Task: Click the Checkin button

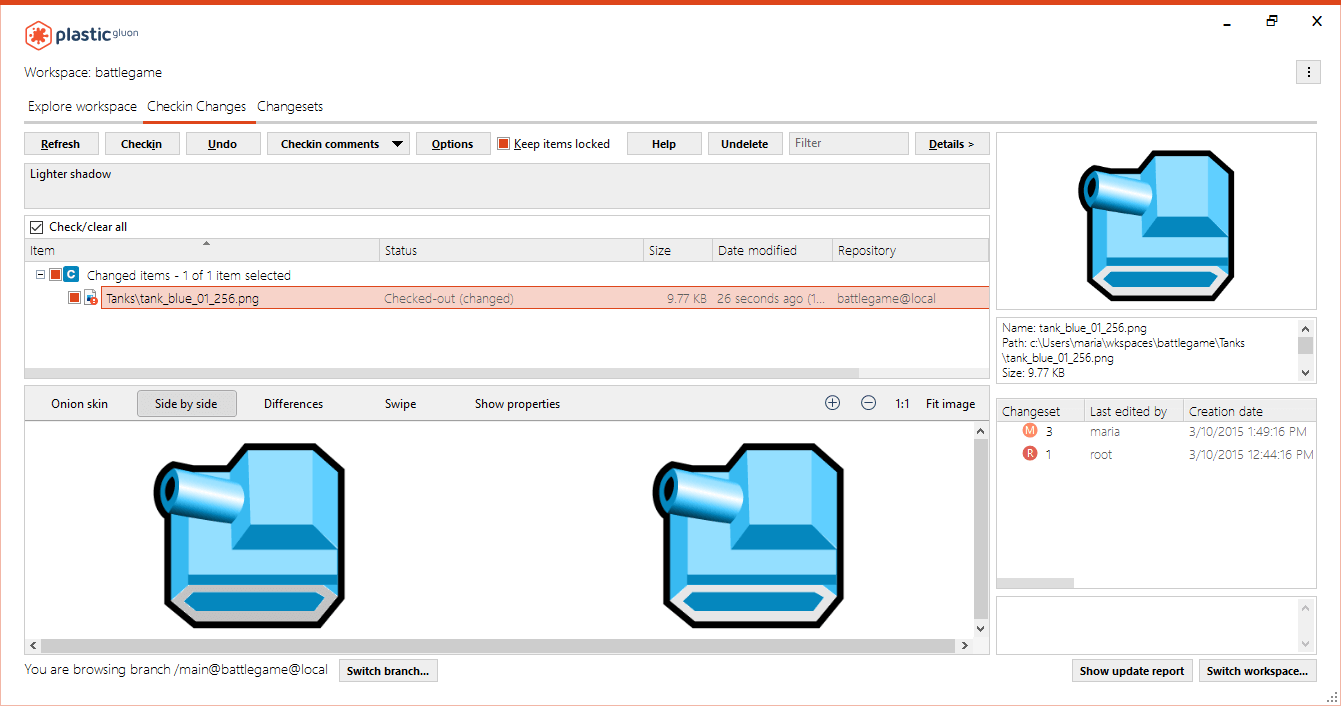Action: (x=141, y=144)
